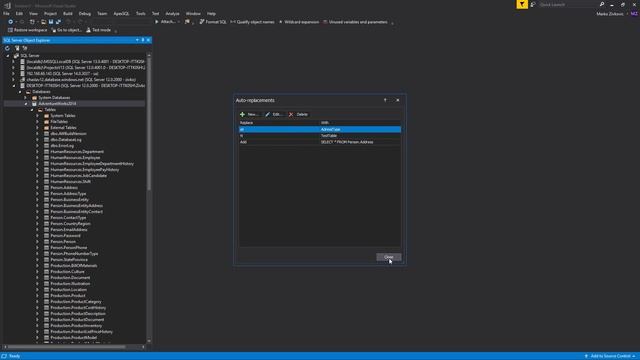The image size is (640, 360).
Task: Select the Person.AddressType table
Action: (x=68, y=193)
